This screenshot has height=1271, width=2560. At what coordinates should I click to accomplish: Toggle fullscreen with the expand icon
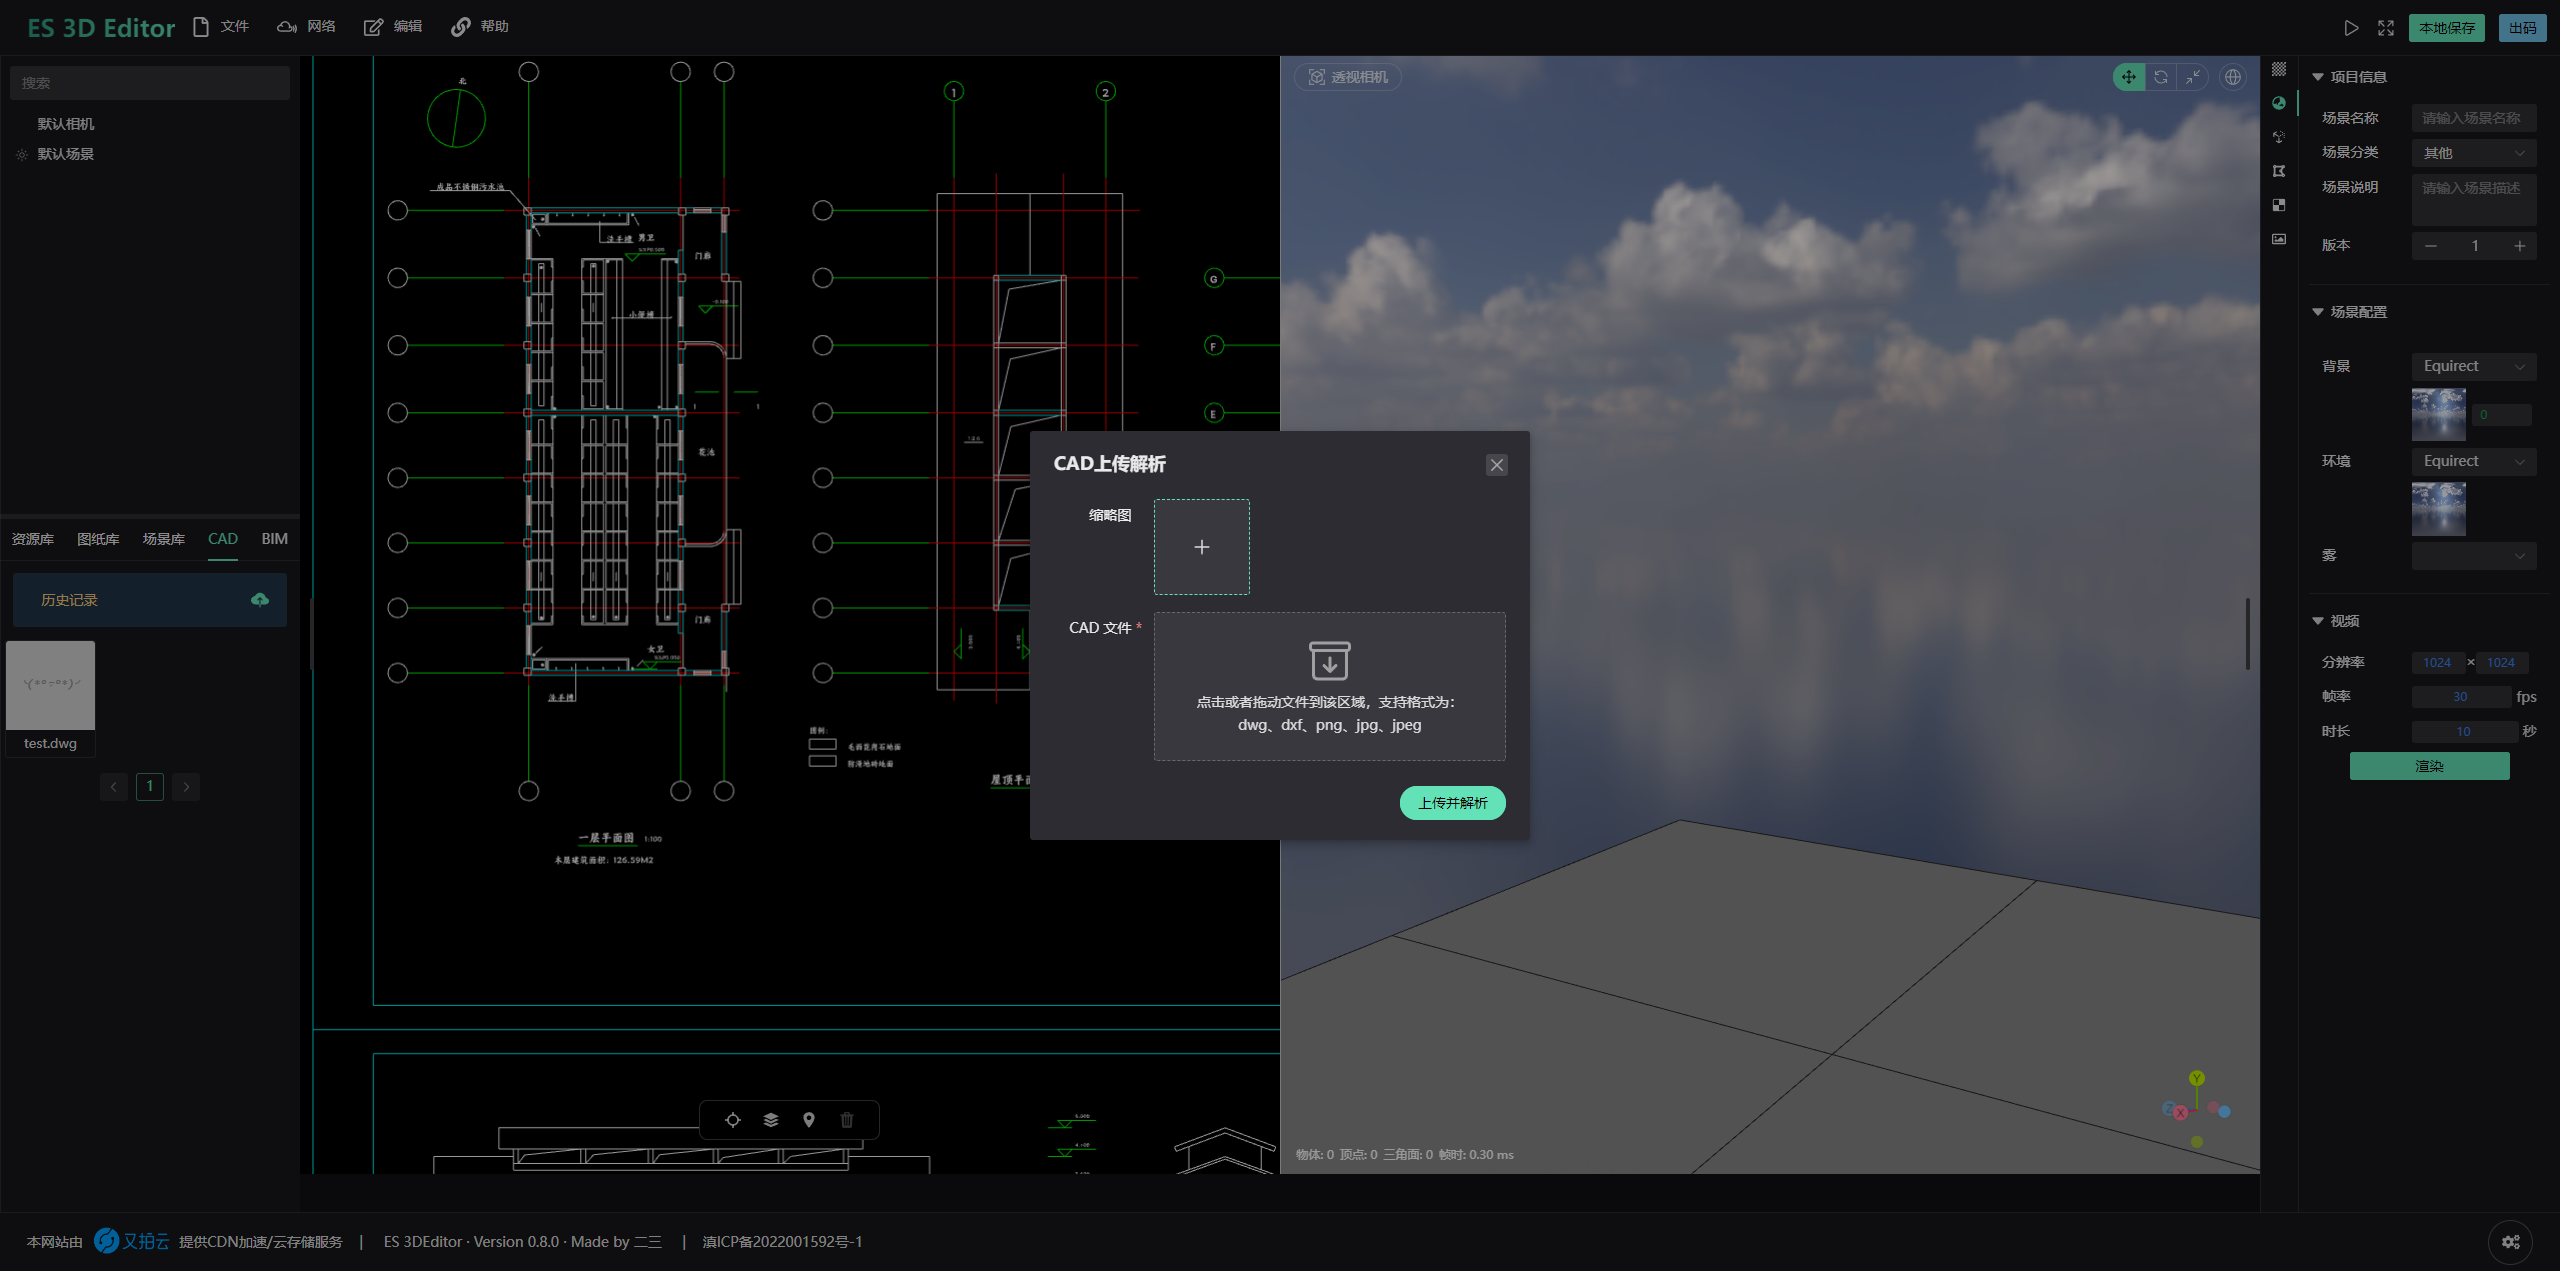tap(2386, 28)
